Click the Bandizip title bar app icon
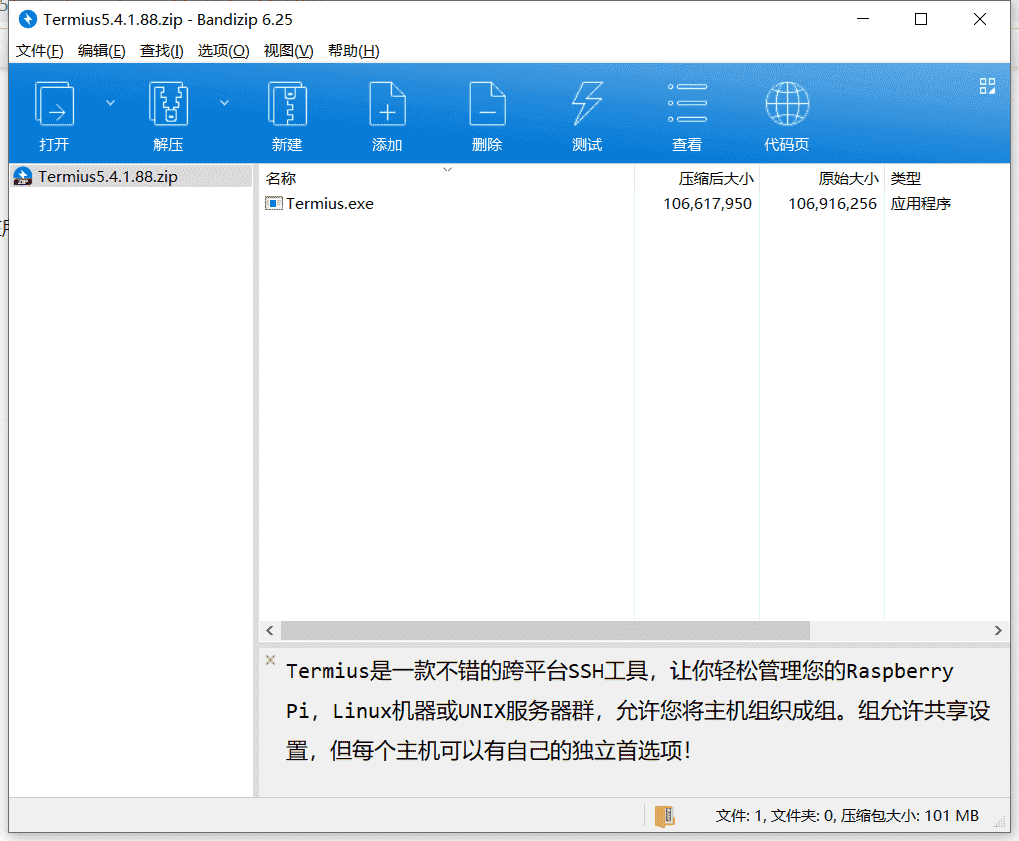 tap(28, 19)
